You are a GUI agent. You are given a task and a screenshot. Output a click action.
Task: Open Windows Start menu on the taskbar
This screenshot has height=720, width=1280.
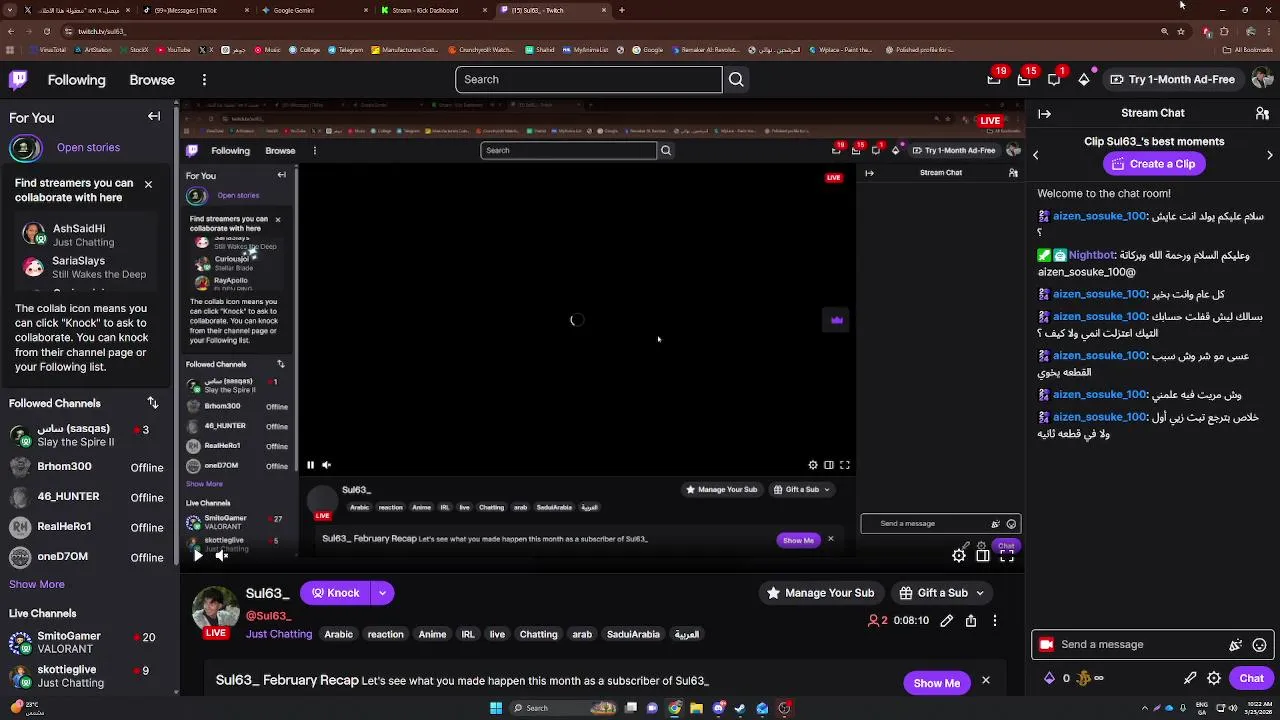pyautogui.click(x=496, y=708)
